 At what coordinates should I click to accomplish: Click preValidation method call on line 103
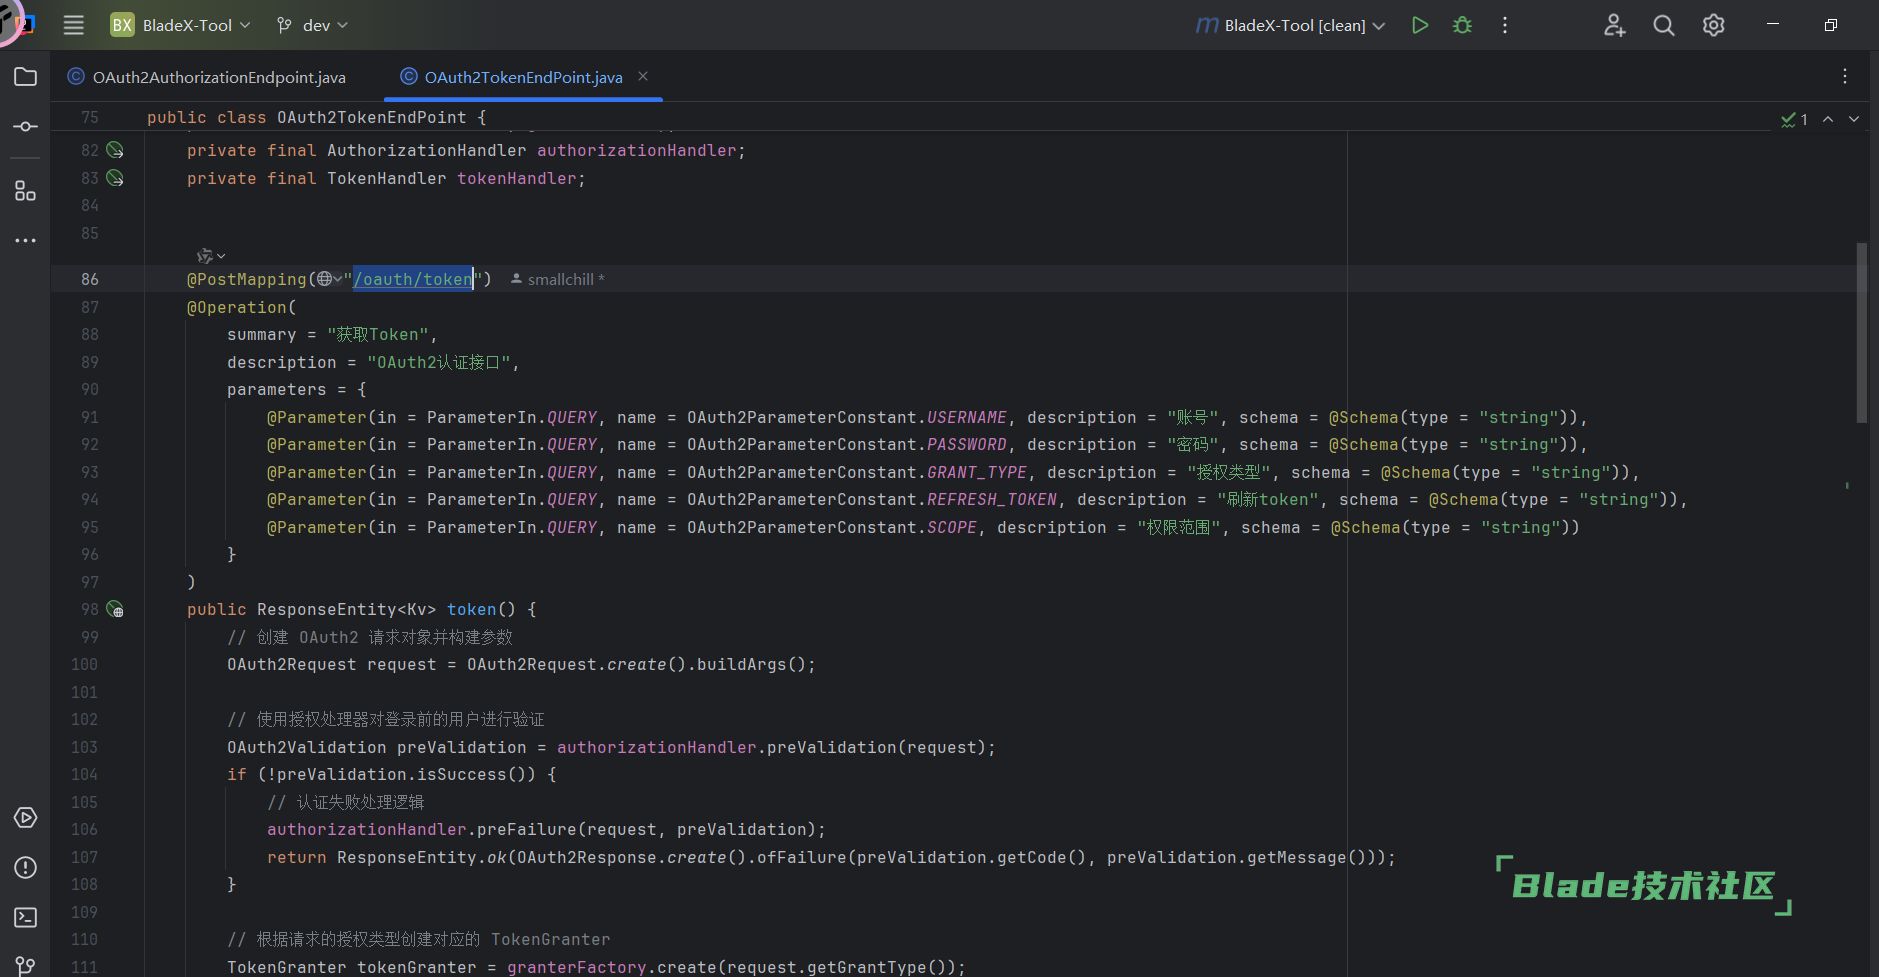[x=832, y=747]
